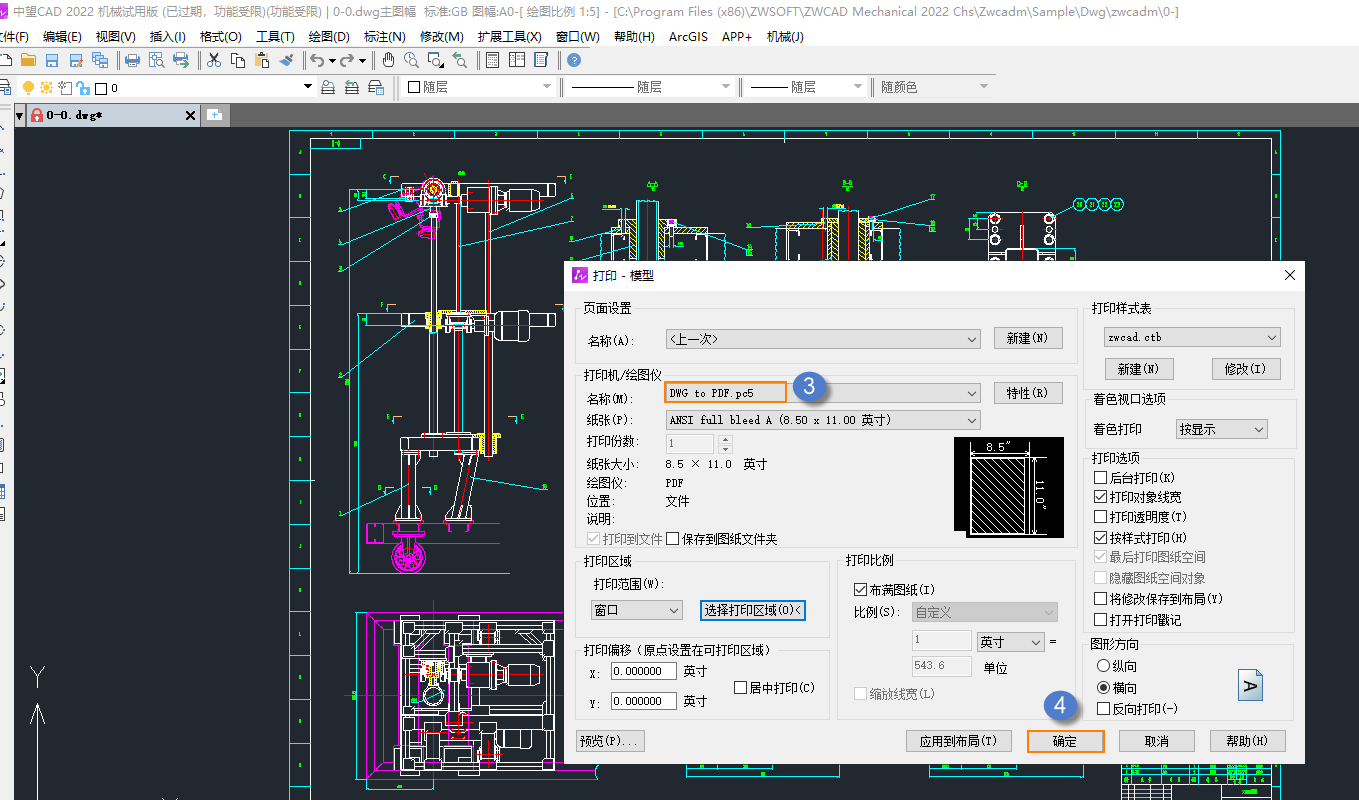This screenshot has height=800, width=1359.
Task: Uncheck 打印对象线宽 checkbox
Action: 1101,497
